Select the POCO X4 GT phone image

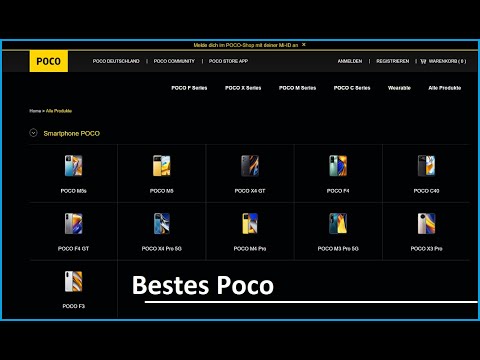(250, 165)
